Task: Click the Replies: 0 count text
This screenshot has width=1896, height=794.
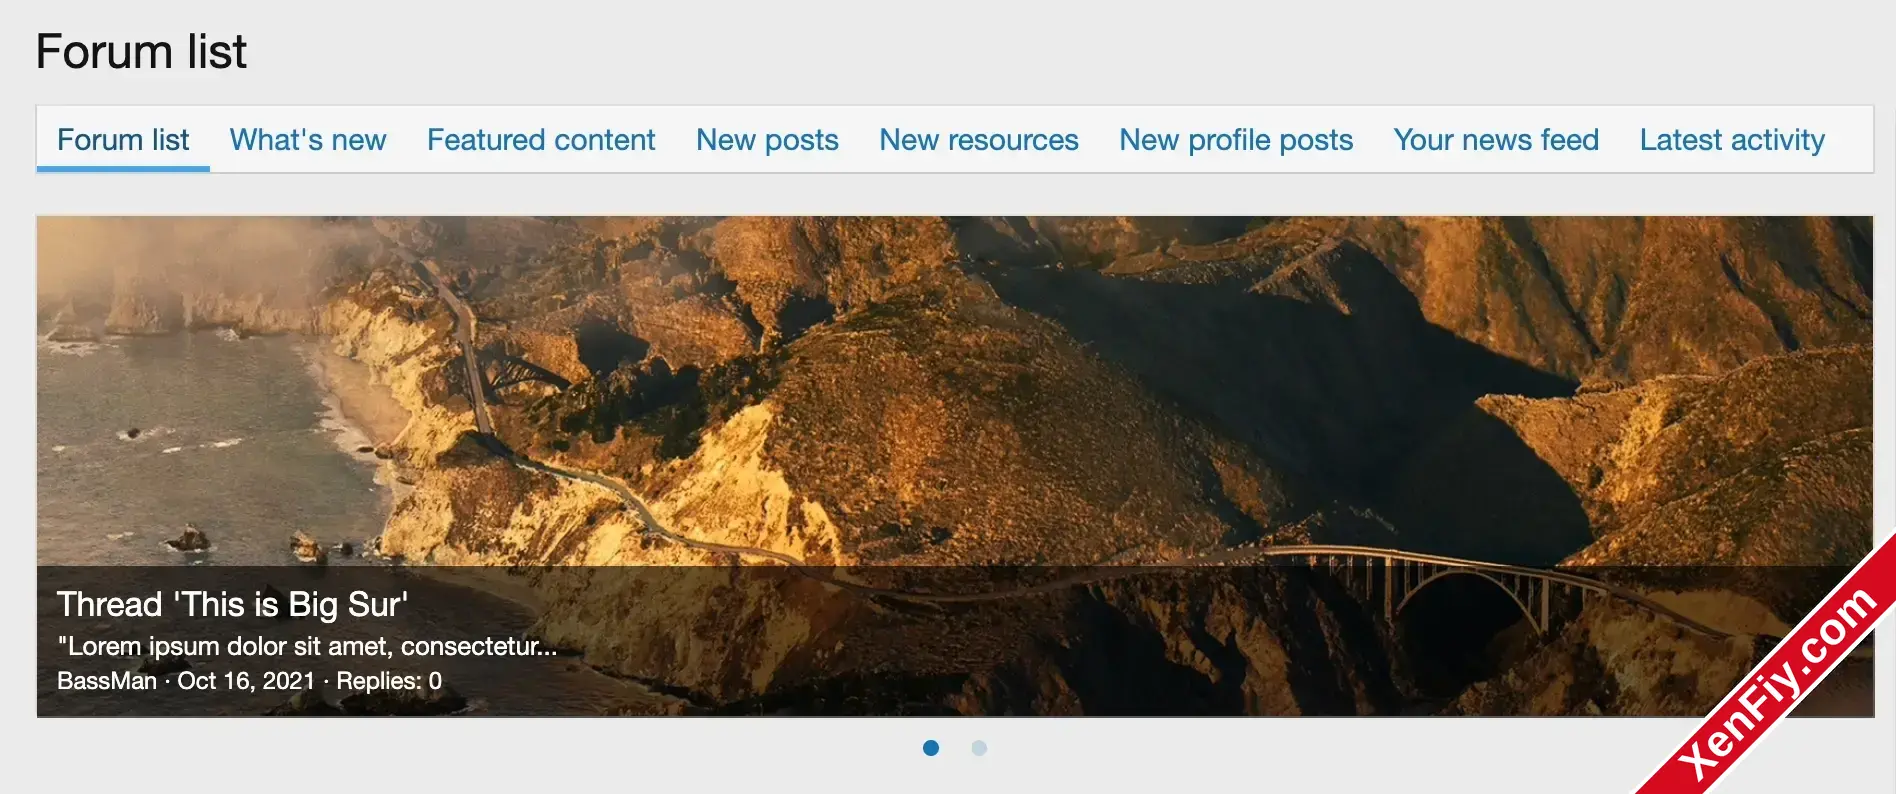Action: 389,681
